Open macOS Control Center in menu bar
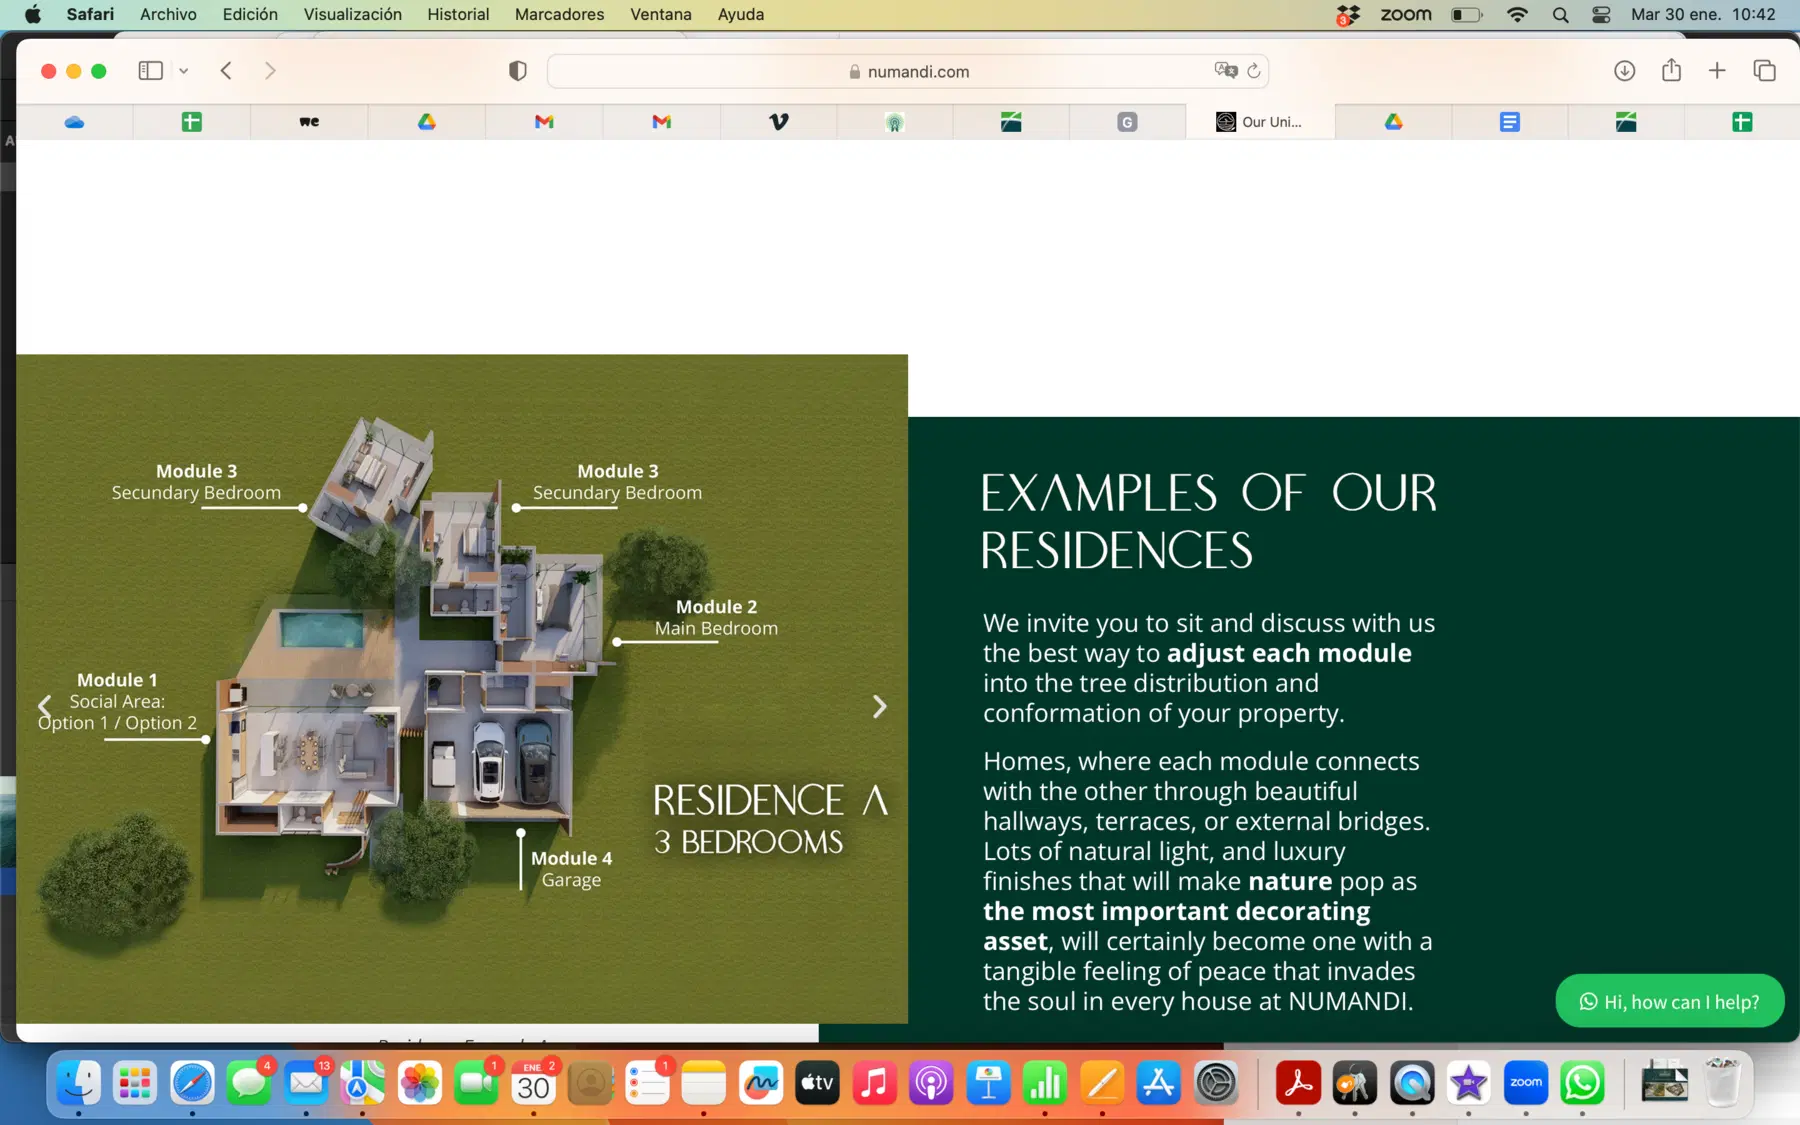 coord(1601,14)
